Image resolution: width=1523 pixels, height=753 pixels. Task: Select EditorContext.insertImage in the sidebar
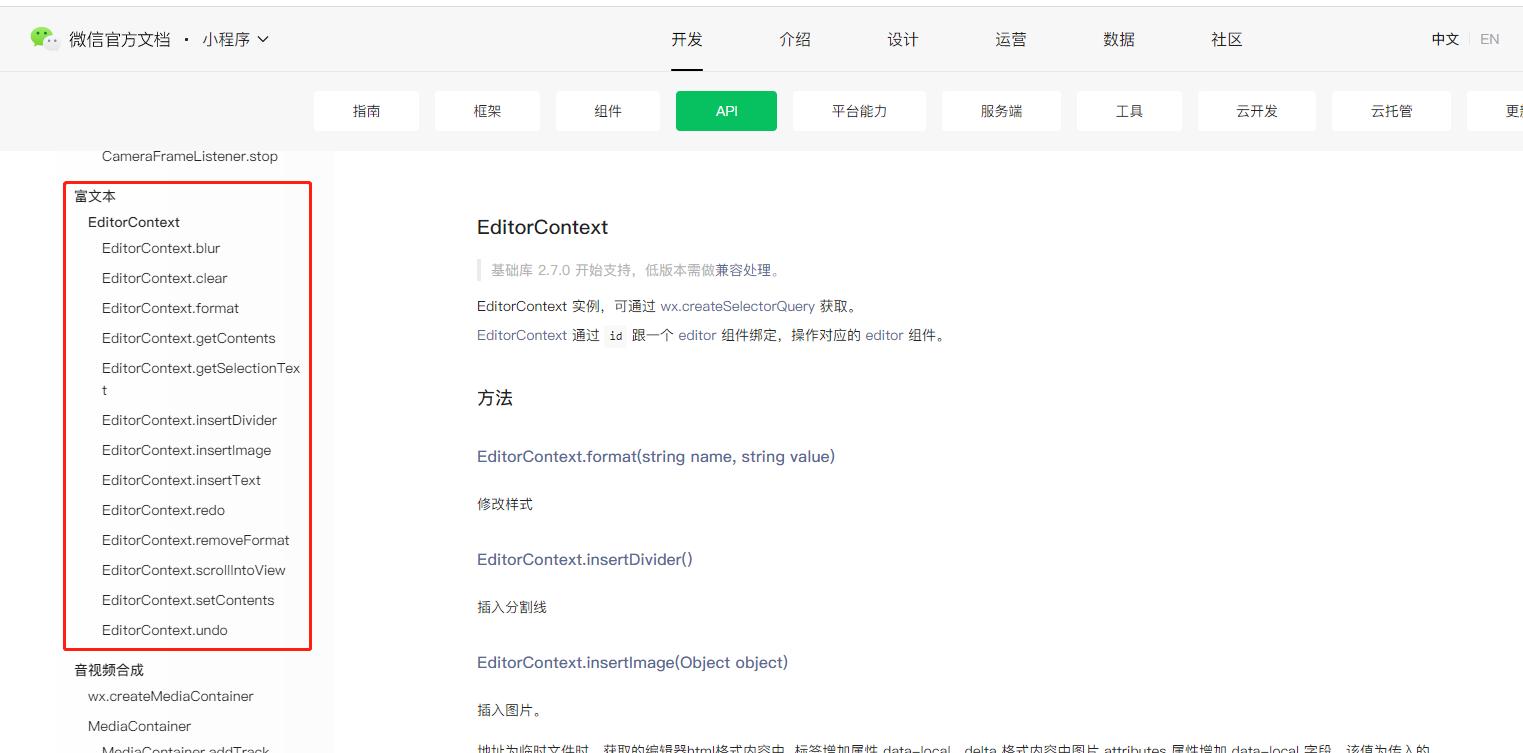(x=186, y=450)
